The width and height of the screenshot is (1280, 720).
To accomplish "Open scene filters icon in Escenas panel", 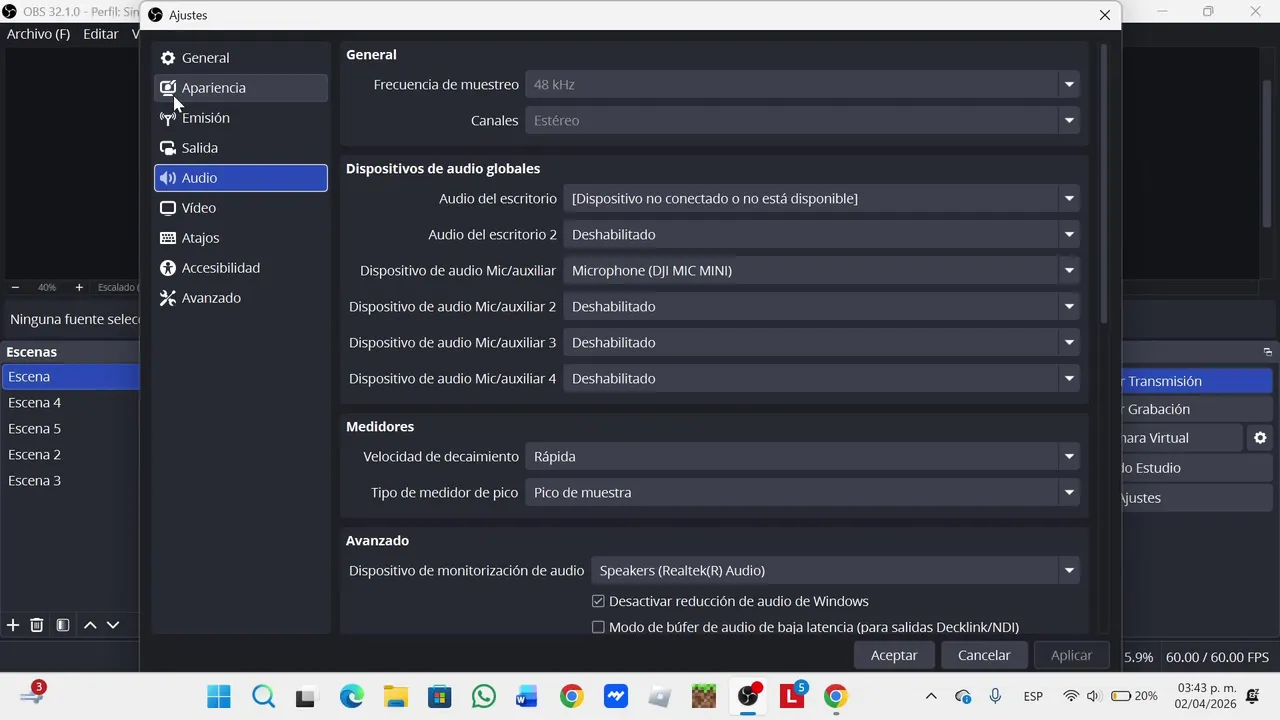I will pos(63,625).
